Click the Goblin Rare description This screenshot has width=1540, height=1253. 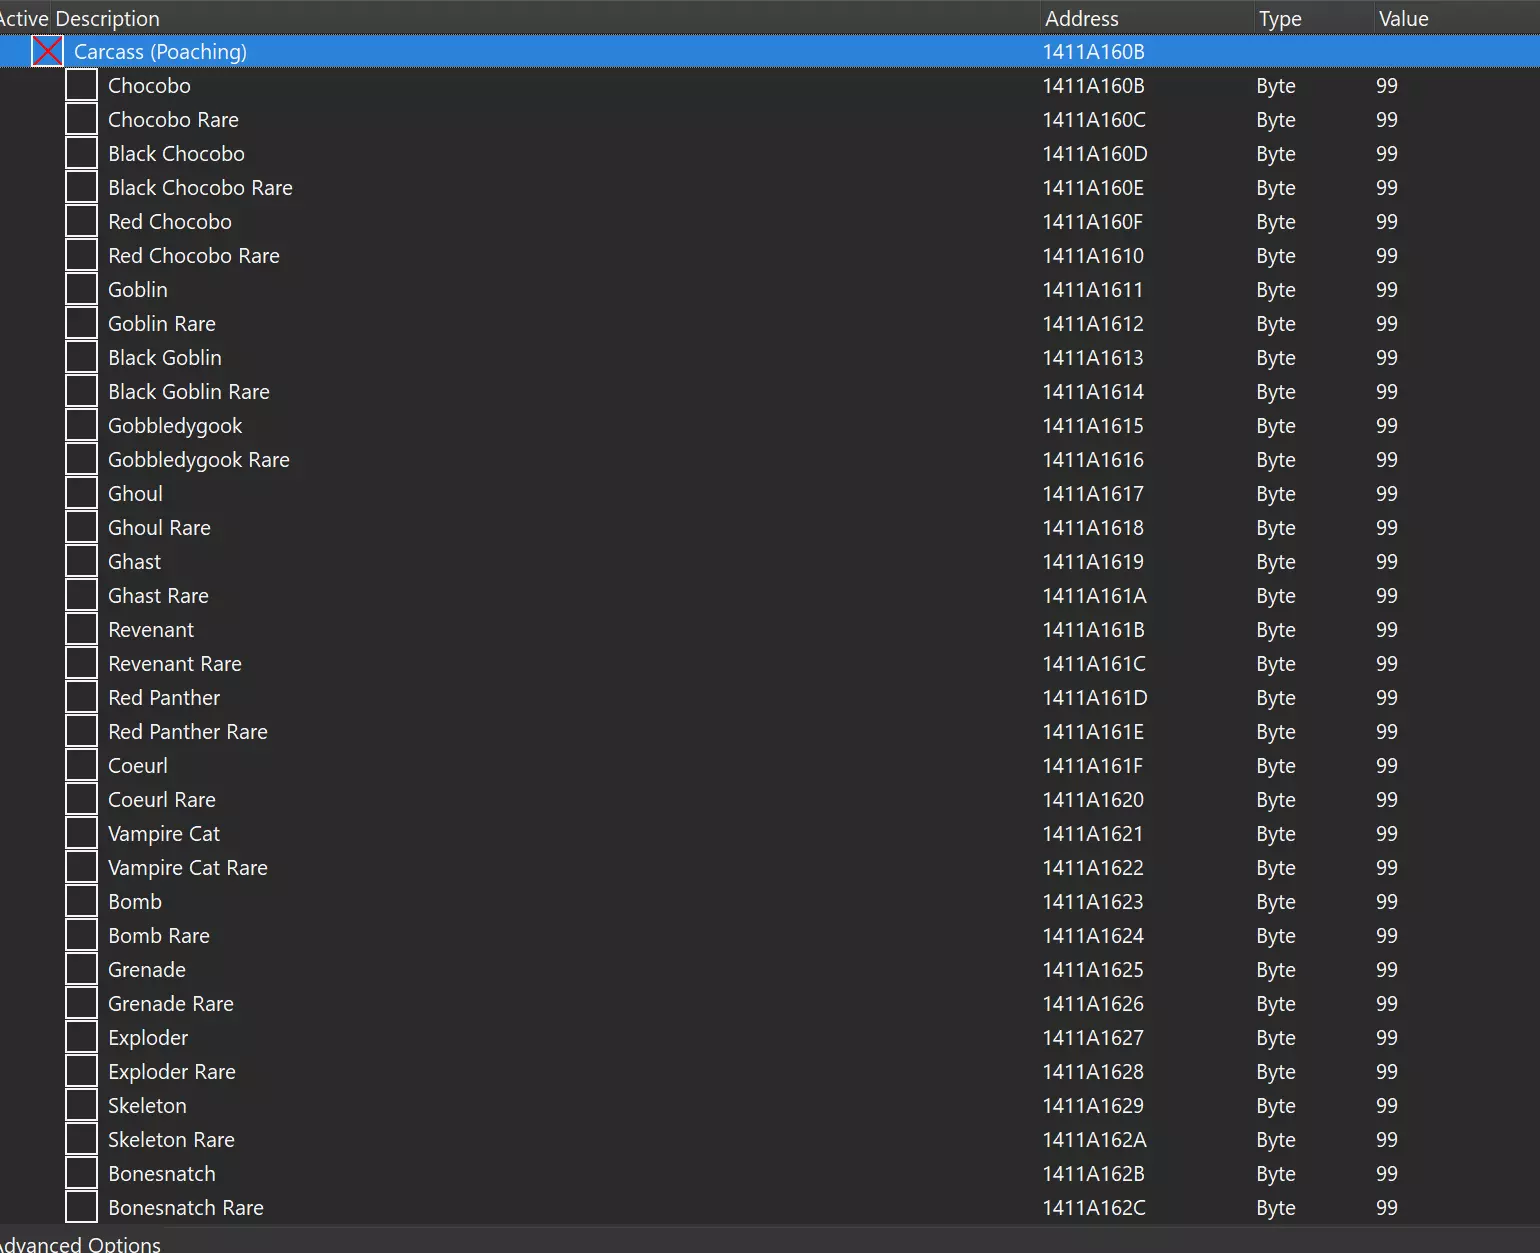pos(162,323)
